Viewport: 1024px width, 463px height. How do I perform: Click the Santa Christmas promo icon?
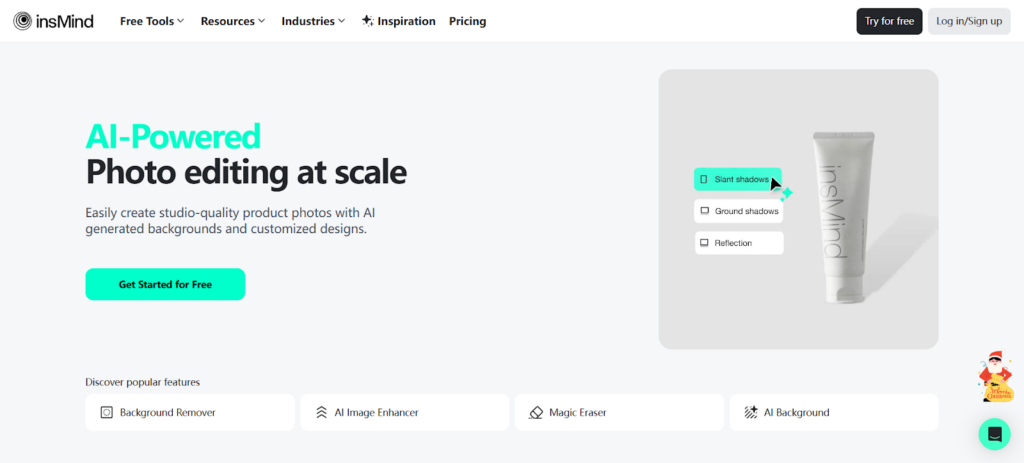994,376
